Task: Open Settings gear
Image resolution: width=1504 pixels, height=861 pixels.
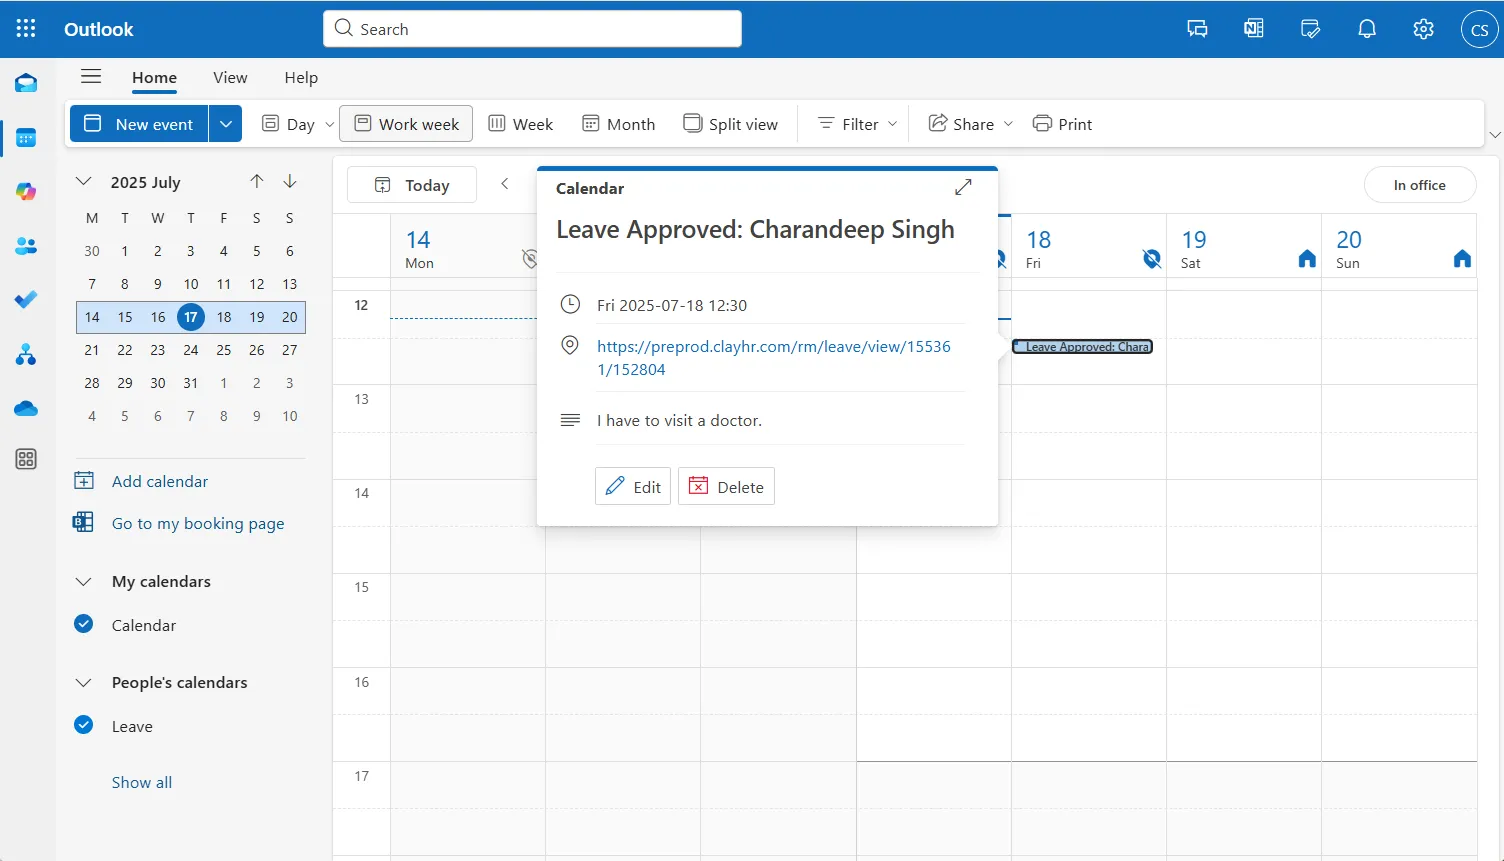Action: [1423, 29]
